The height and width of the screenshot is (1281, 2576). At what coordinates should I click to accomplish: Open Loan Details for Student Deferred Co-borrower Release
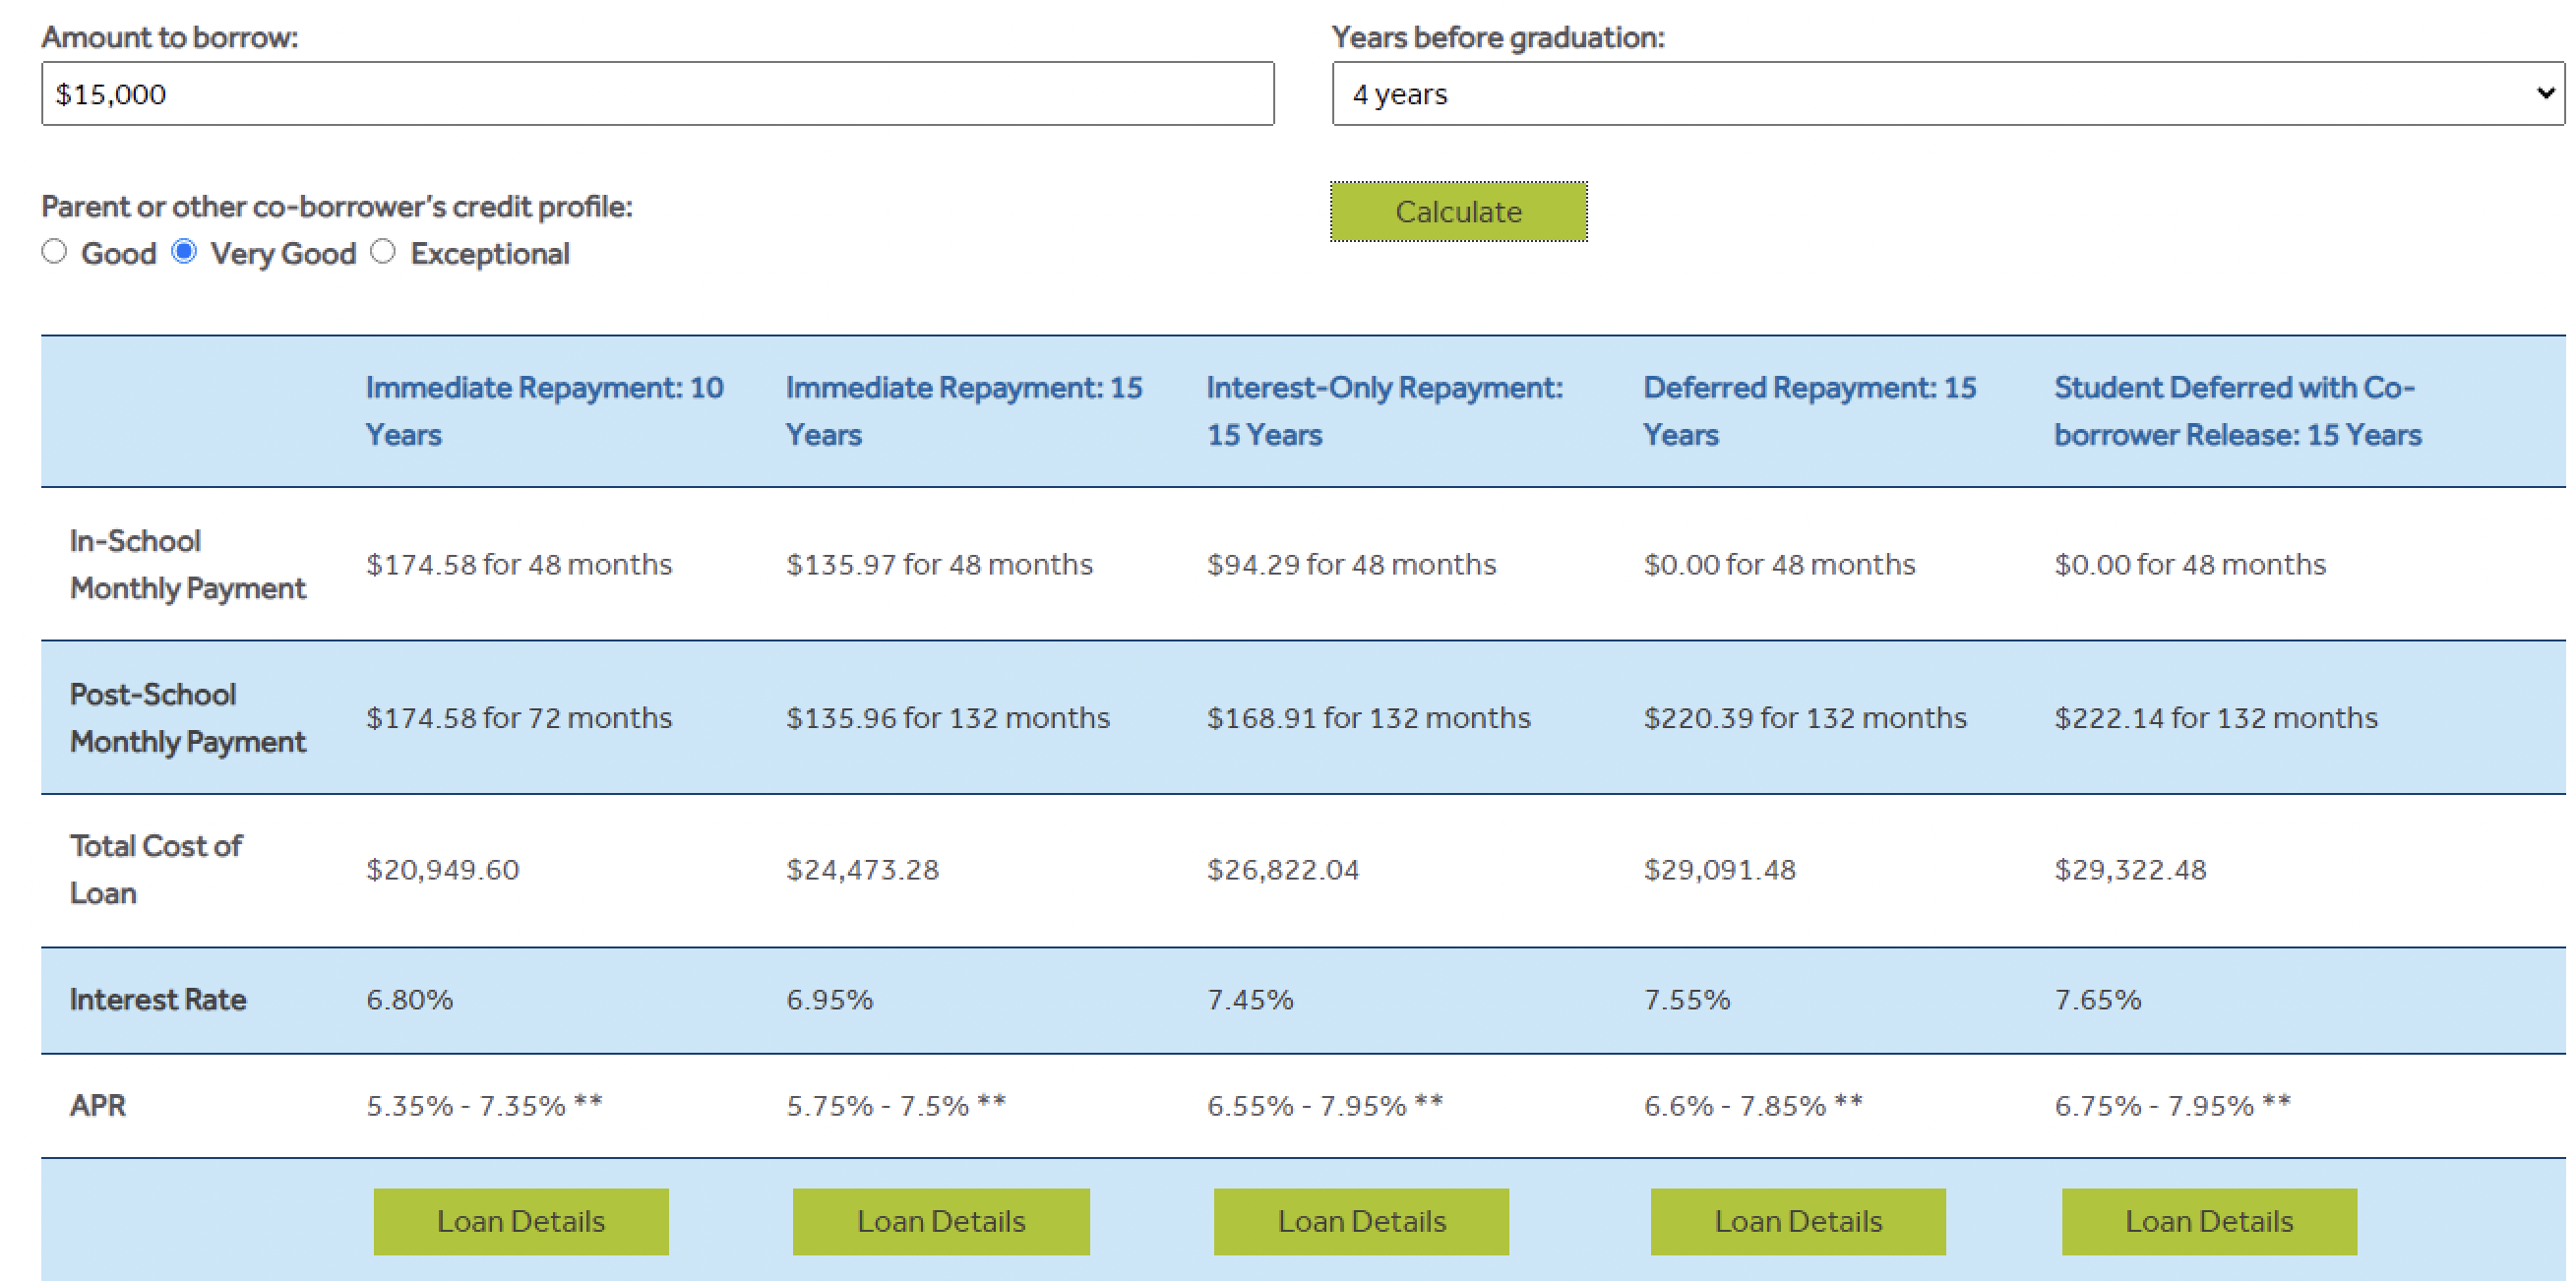(x=2209, y=1221)
